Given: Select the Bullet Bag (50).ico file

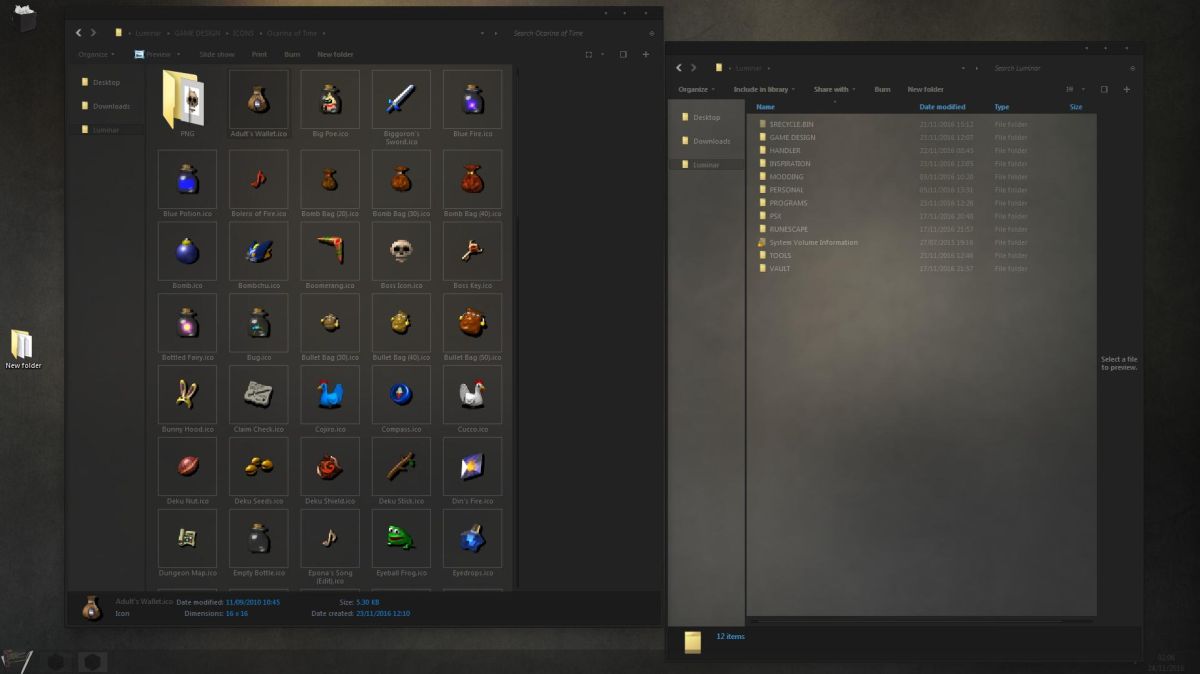Looking at the screenshot, I should tap(472, 328).
